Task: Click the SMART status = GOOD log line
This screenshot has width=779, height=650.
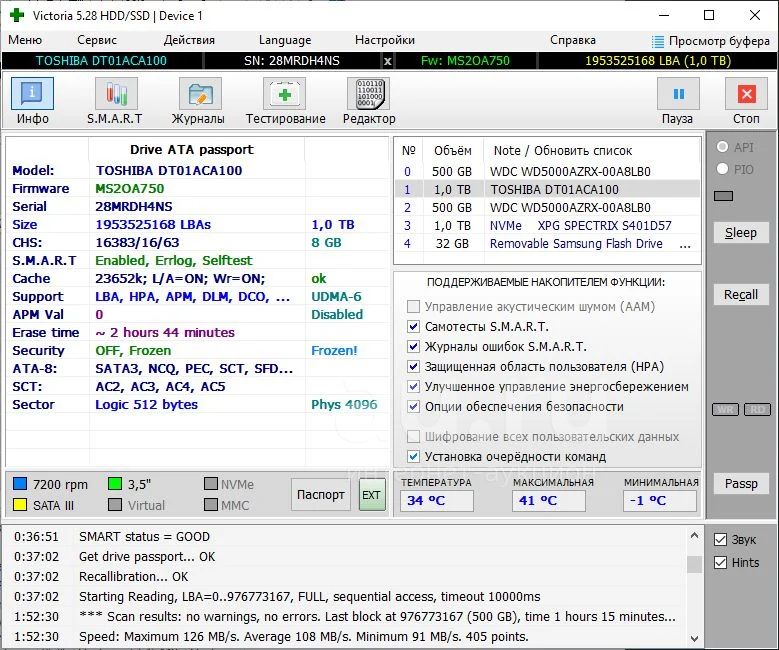Action: pos(145,537)
